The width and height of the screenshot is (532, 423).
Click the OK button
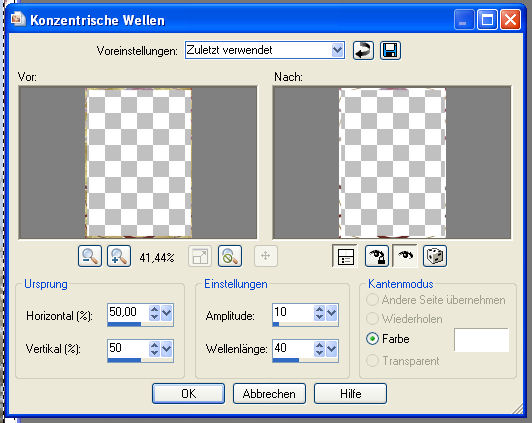pyautogui.click(x=188, y=393)
